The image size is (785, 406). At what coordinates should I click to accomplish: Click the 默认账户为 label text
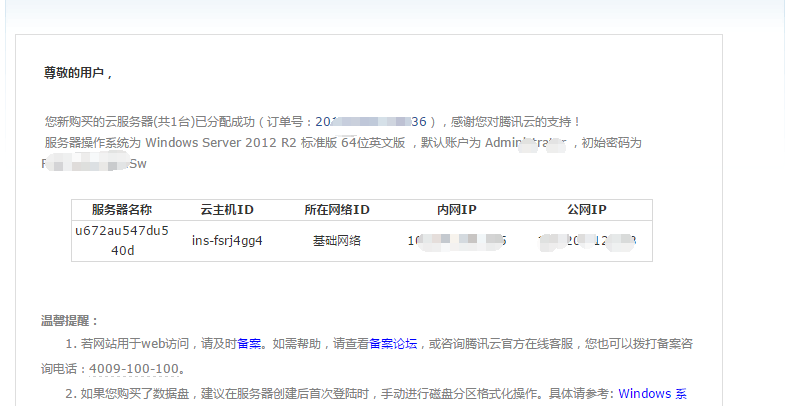click(x=451, y=143)
